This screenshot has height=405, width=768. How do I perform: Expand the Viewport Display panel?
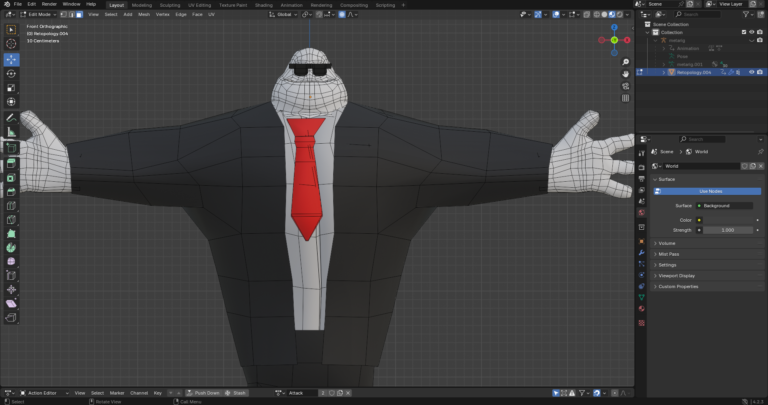pos(676,275)
